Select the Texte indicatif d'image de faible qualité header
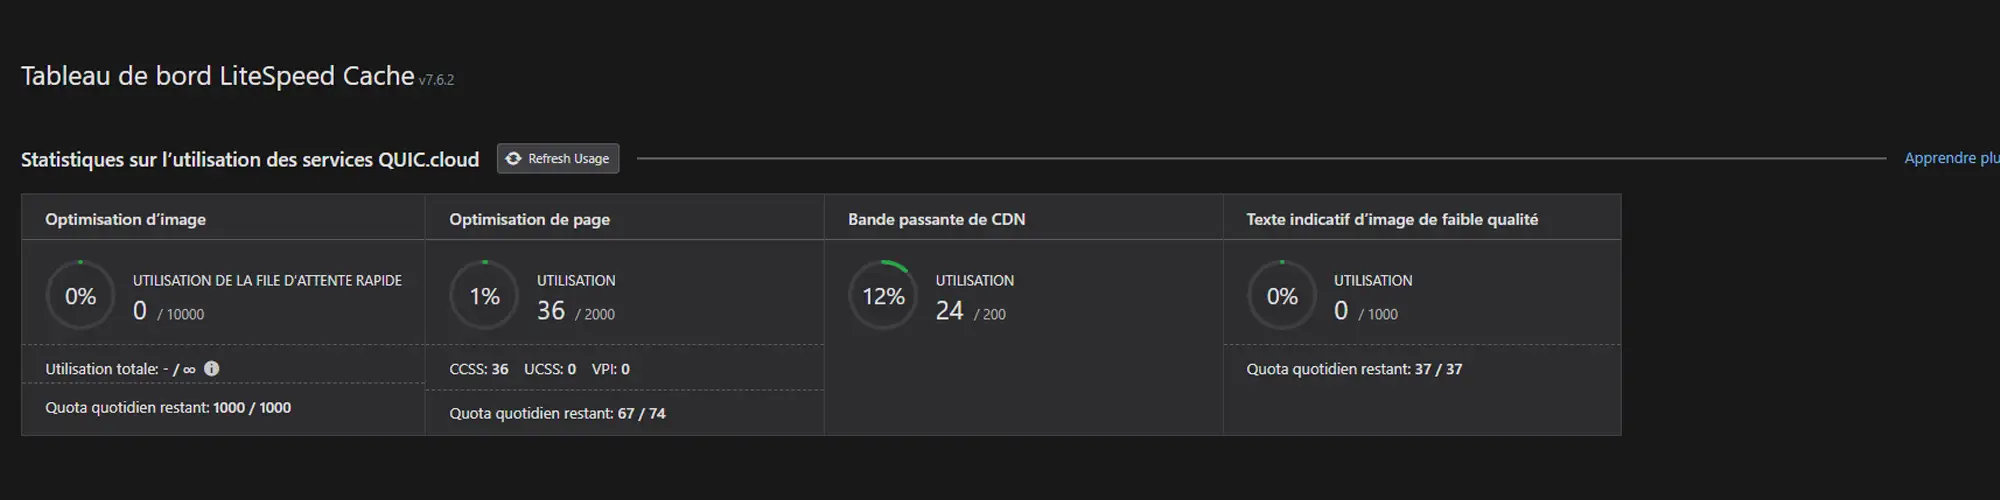This screenshot has height=500, width=2000. [x=1392, y=219]
